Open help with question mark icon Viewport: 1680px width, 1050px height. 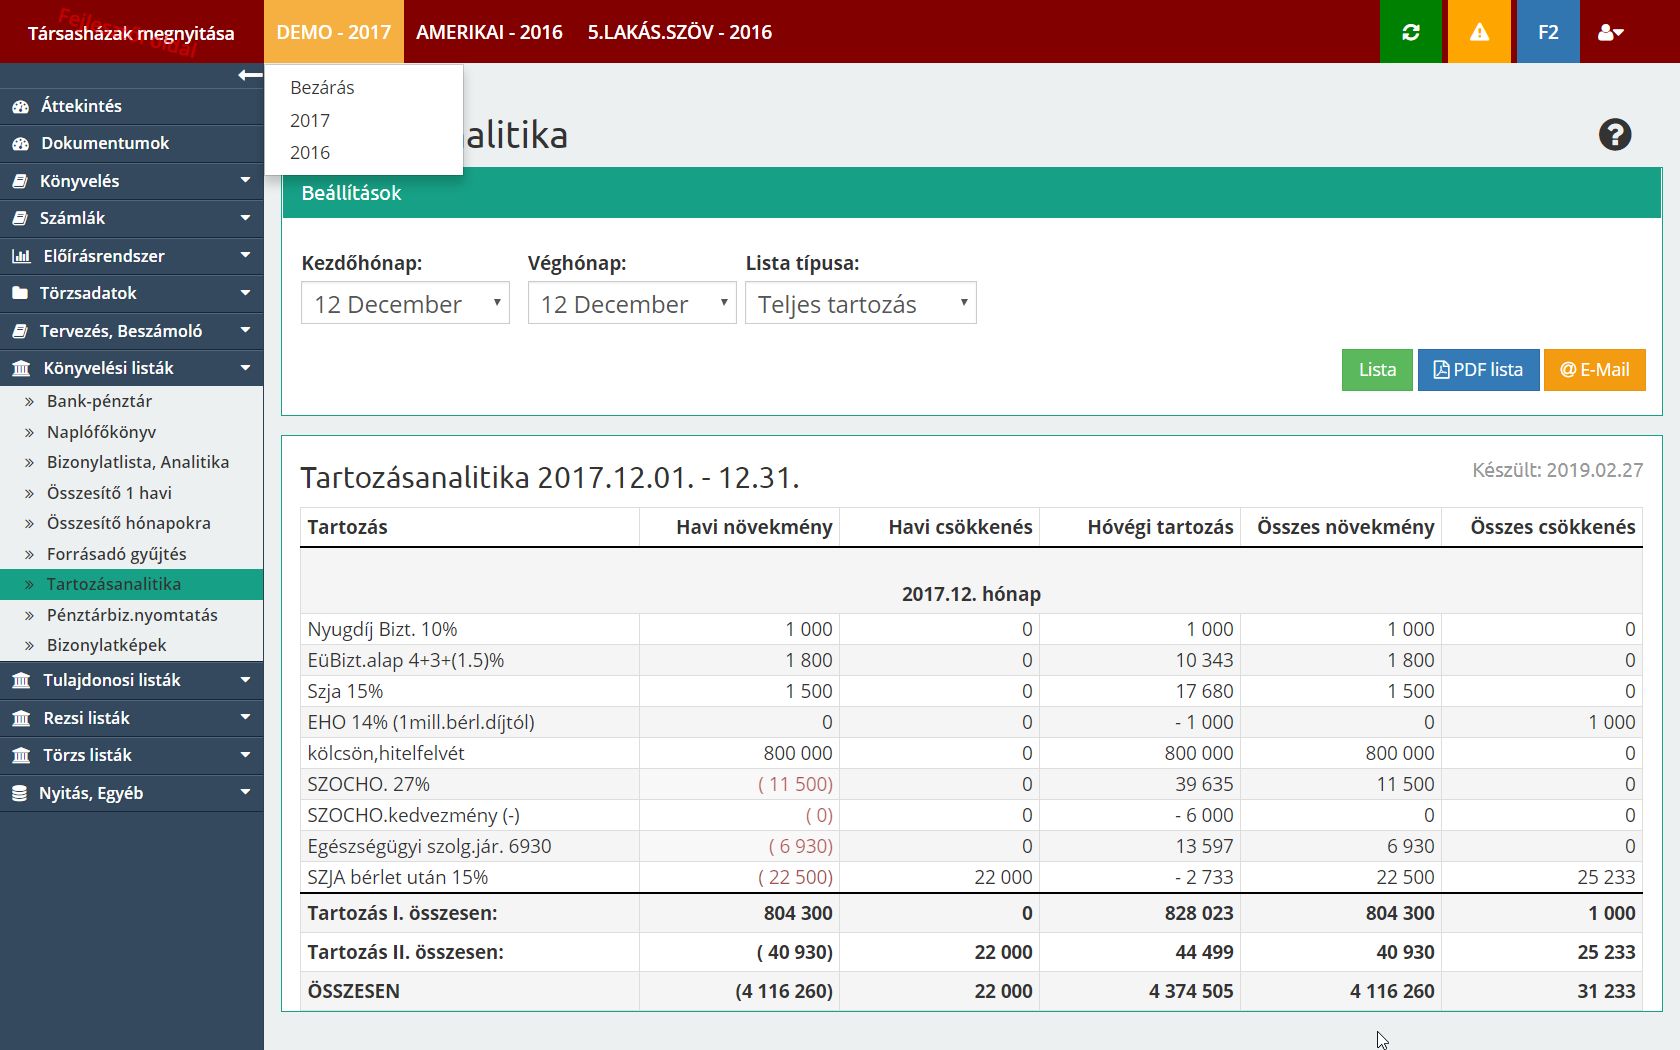click(x=1614, y=135)
